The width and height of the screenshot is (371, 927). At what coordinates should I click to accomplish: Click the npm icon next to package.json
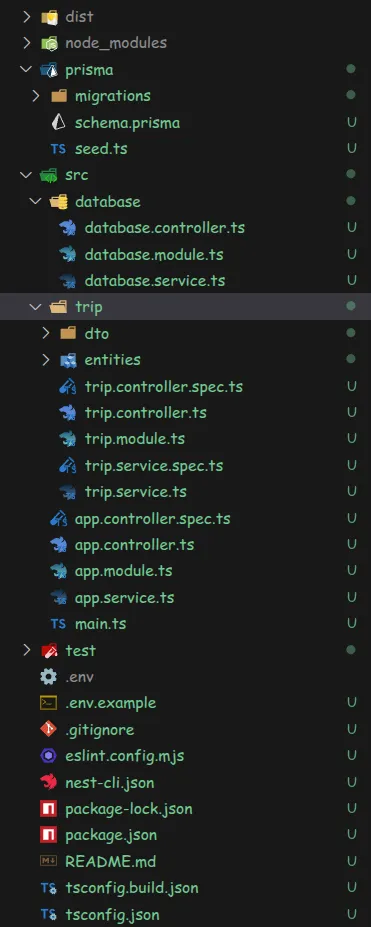(x=48, y=835)
